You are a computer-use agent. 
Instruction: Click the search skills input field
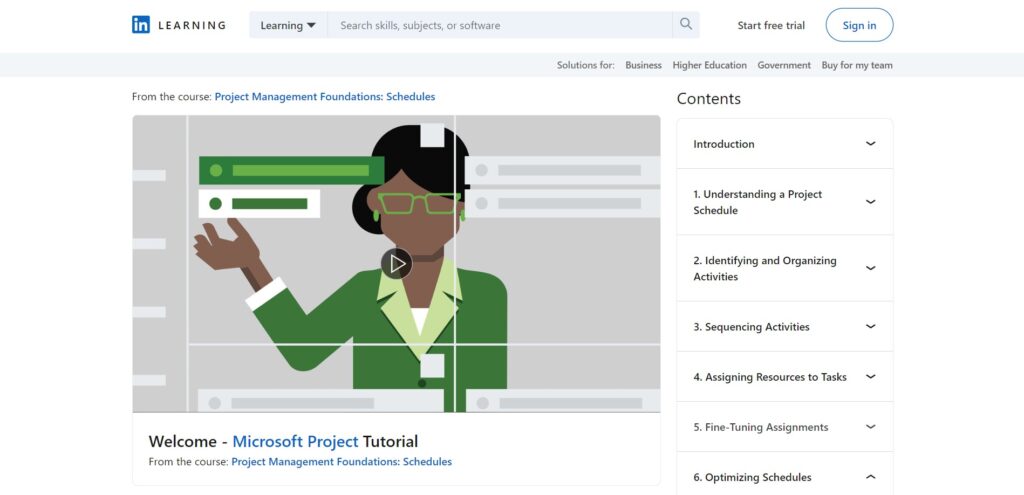point(500,25)
